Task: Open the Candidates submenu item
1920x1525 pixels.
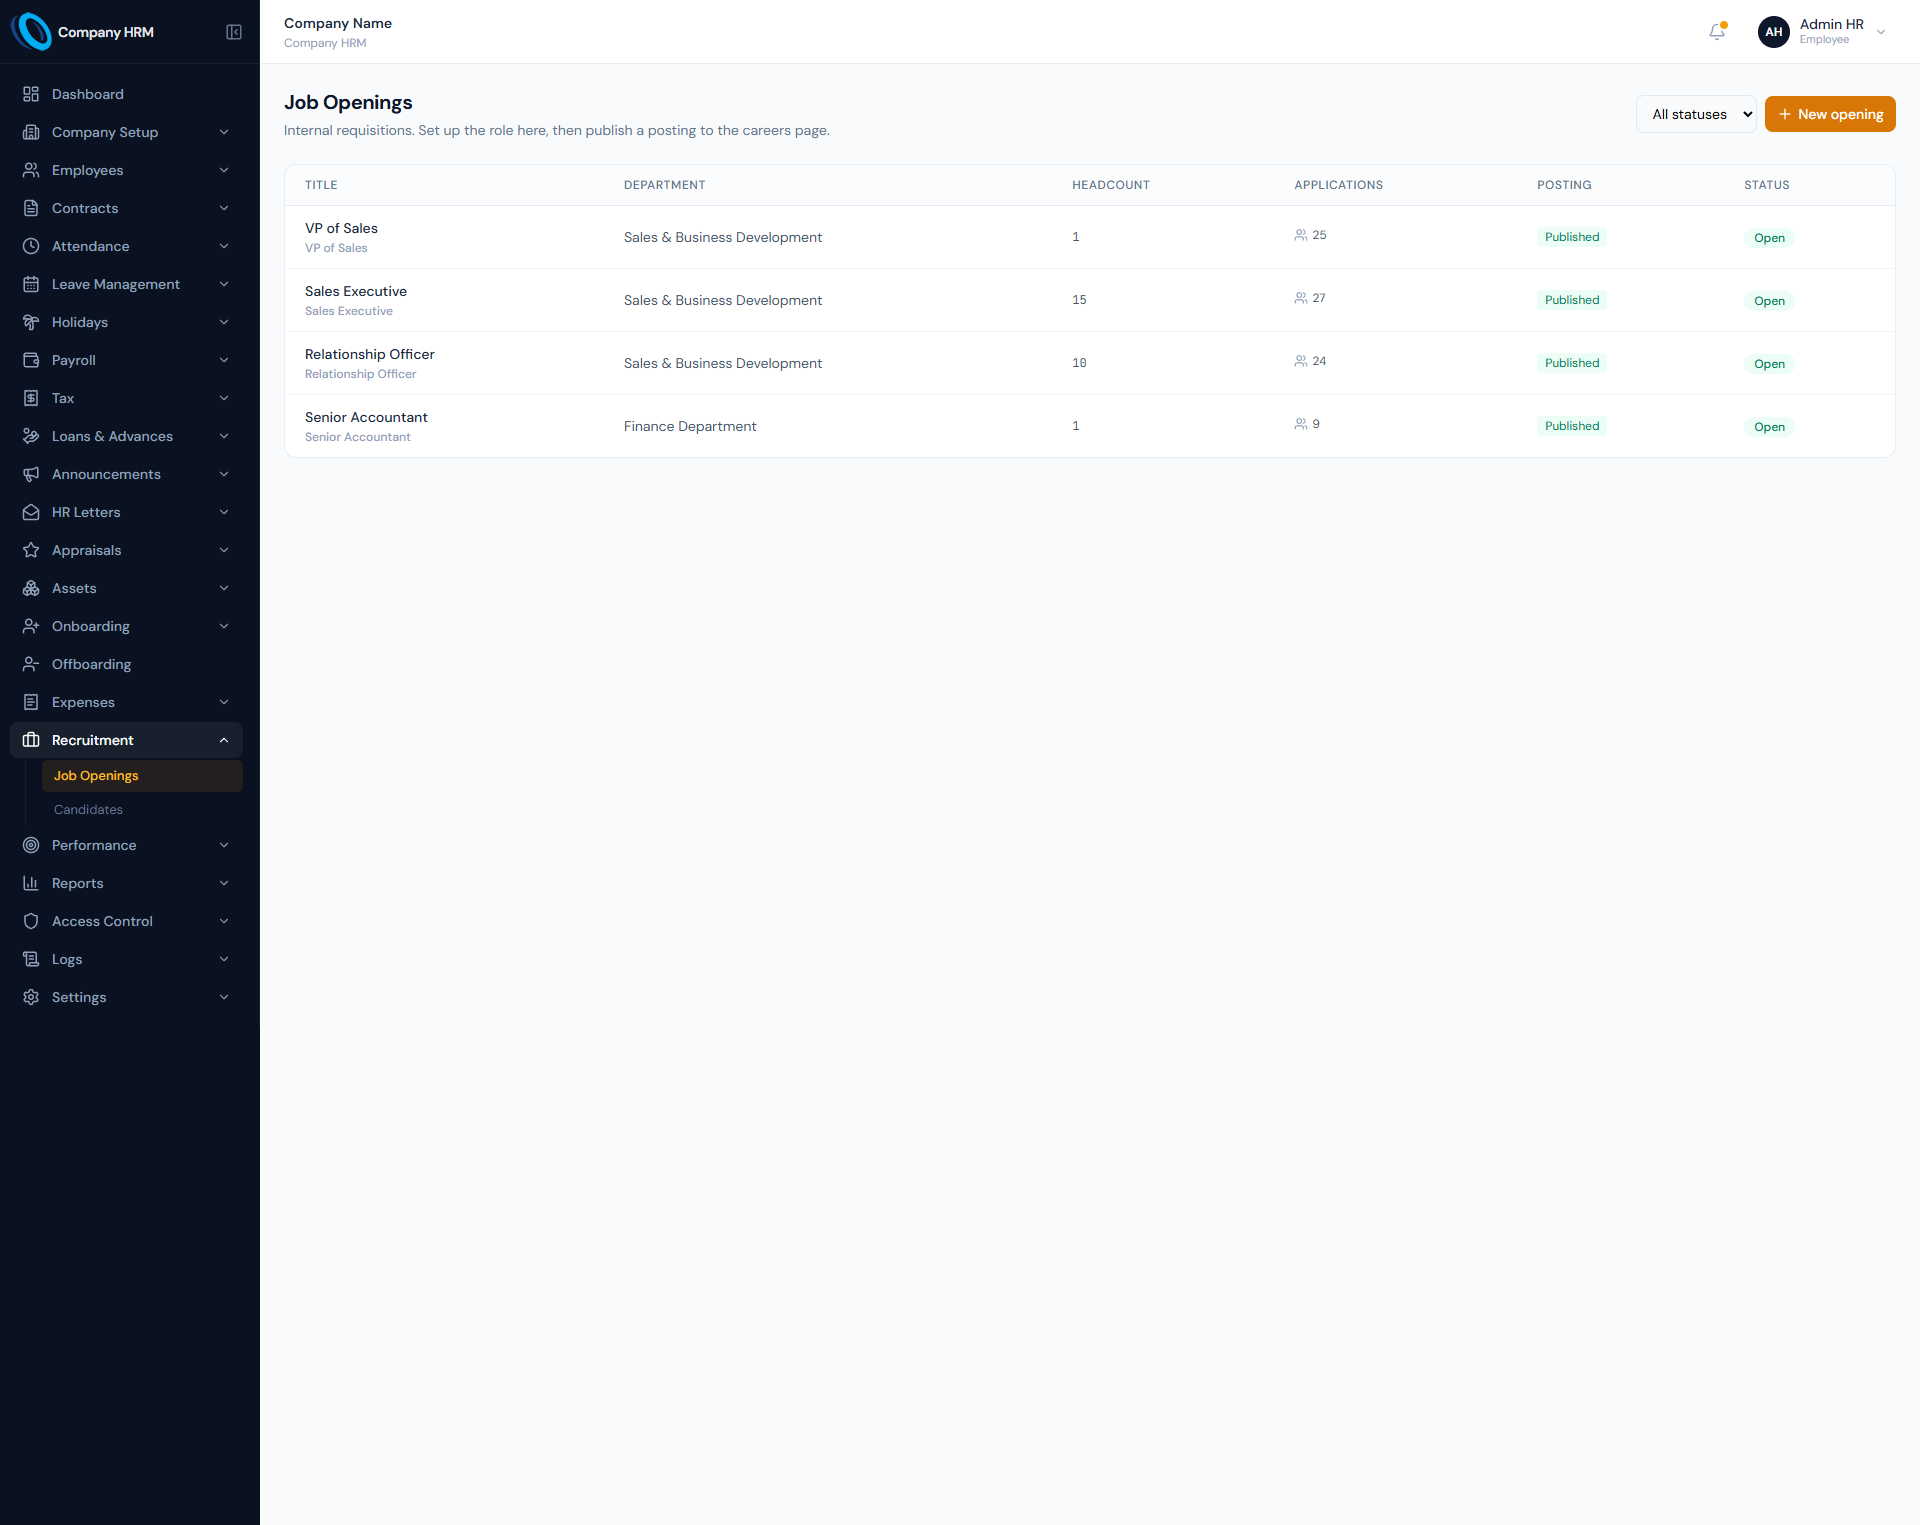Action: pyautogui.click(x=142, y=810)
